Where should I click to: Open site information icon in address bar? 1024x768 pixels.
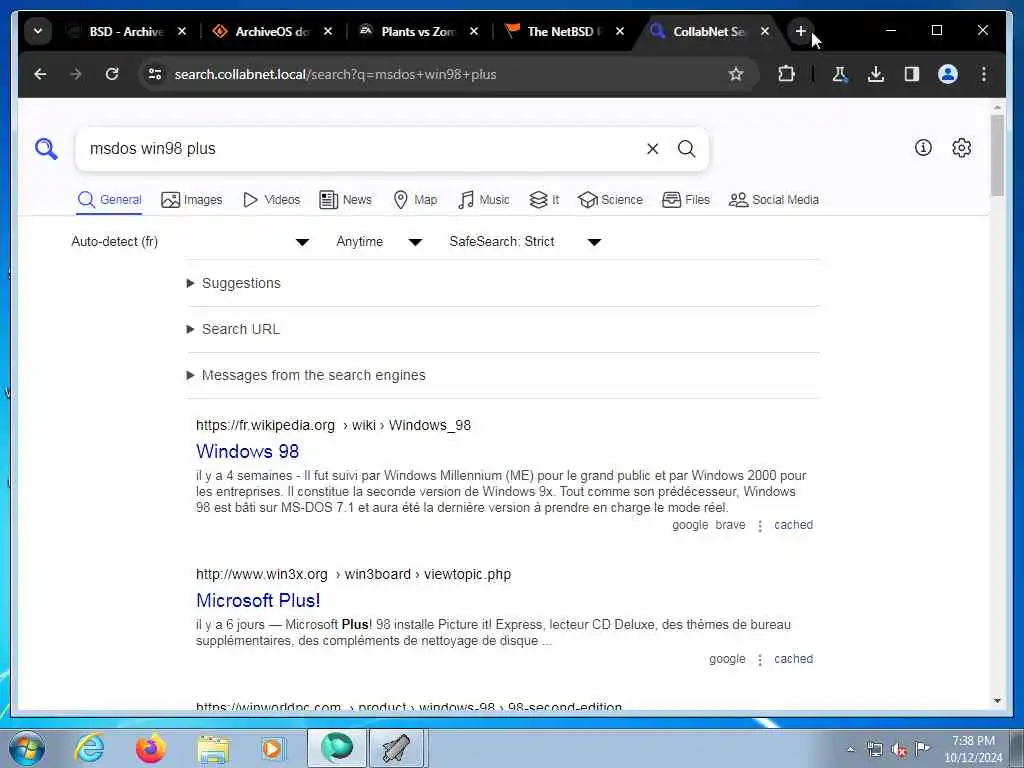(x=155, y=74)
